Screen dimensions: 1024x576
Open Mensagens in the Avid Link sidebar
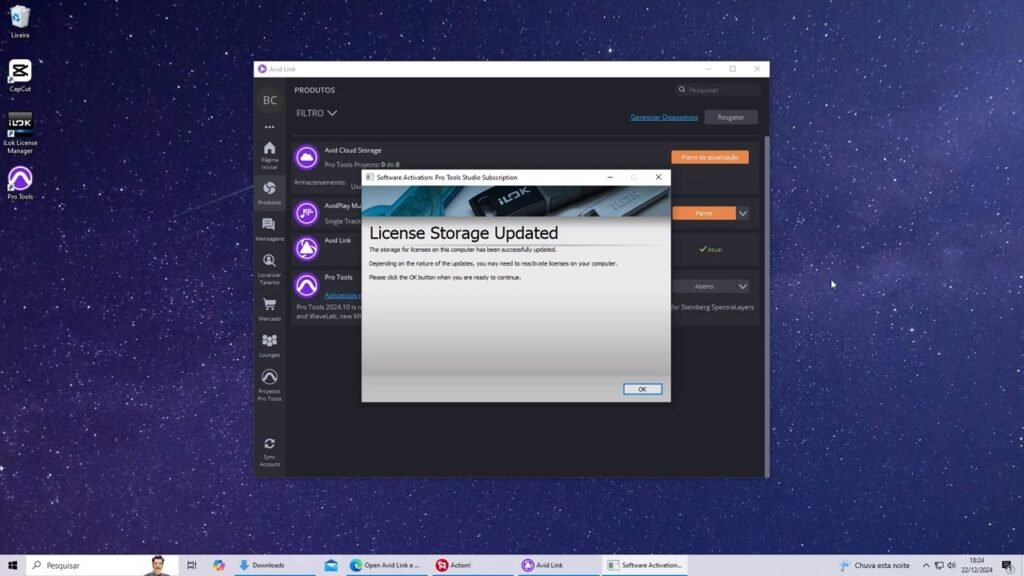coord(269,229)
